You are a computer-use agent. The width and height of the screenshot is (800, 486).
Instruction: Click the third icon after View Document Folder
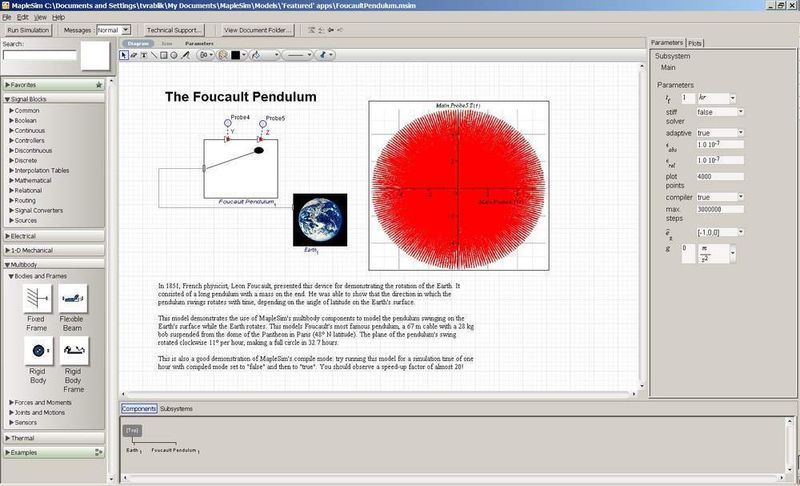pyautogui.click(x=331, y=30)
